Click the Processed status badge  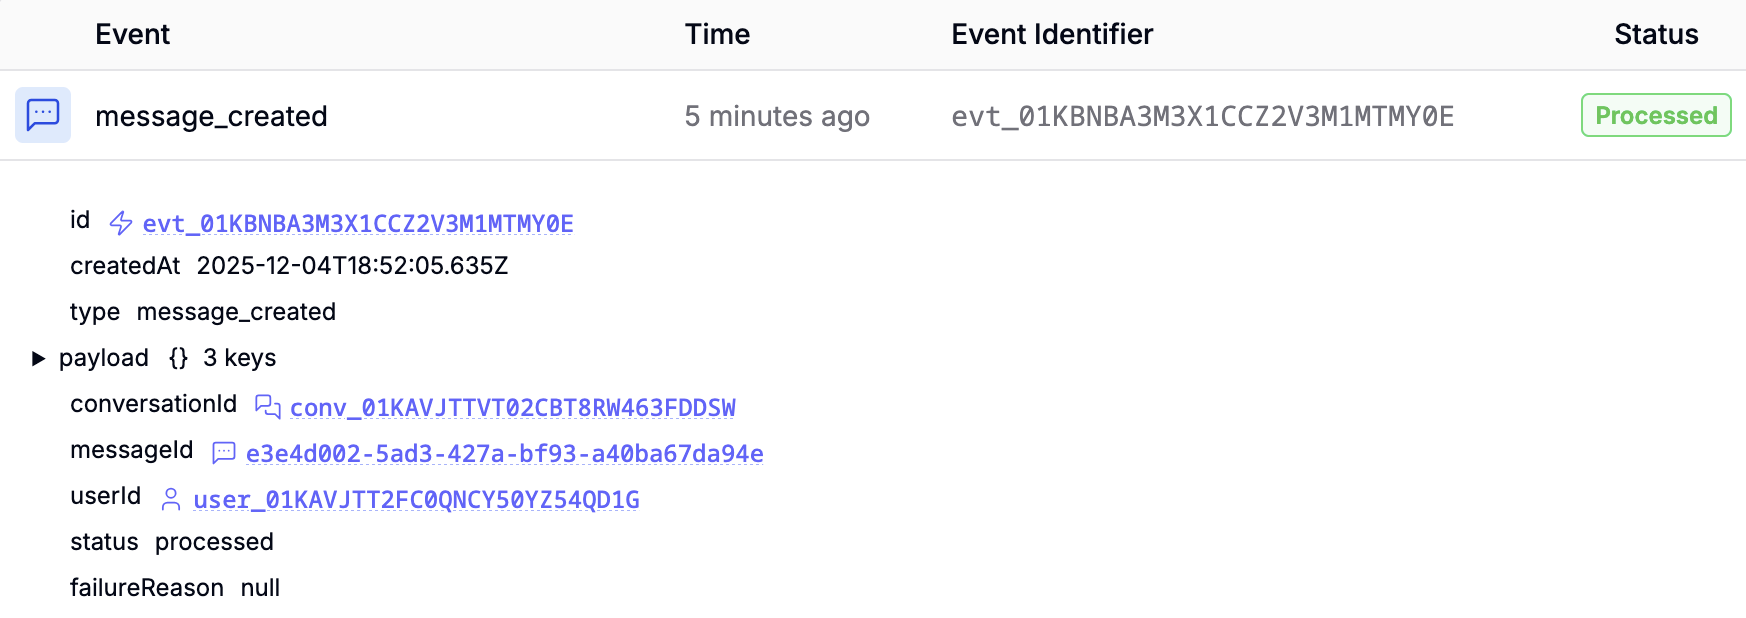point(1656,115)
